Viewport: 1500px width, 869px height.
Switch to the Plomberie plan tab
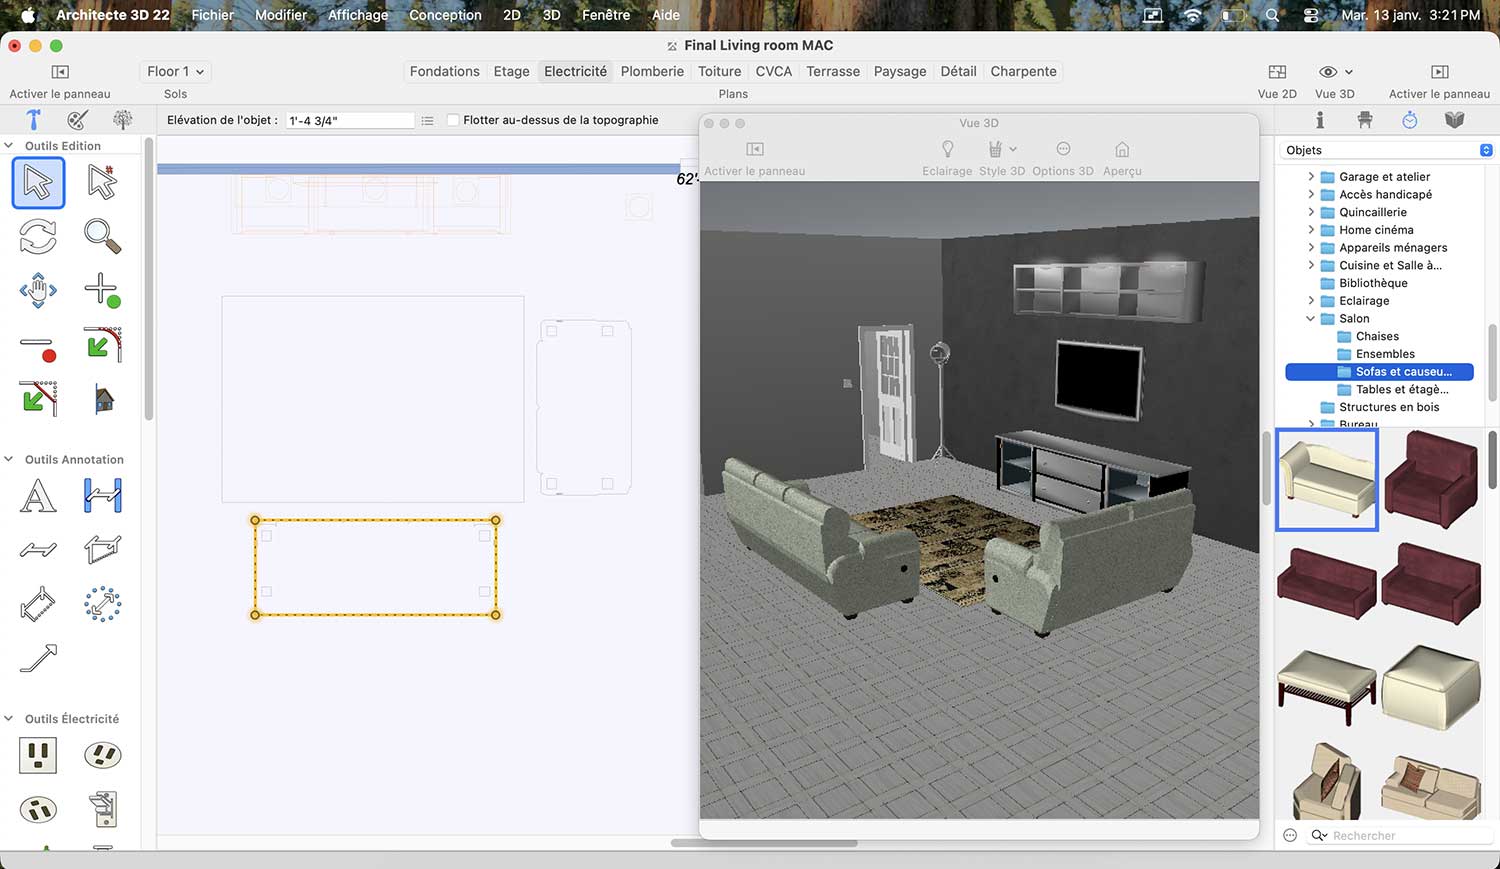click(x=652, y=71)
